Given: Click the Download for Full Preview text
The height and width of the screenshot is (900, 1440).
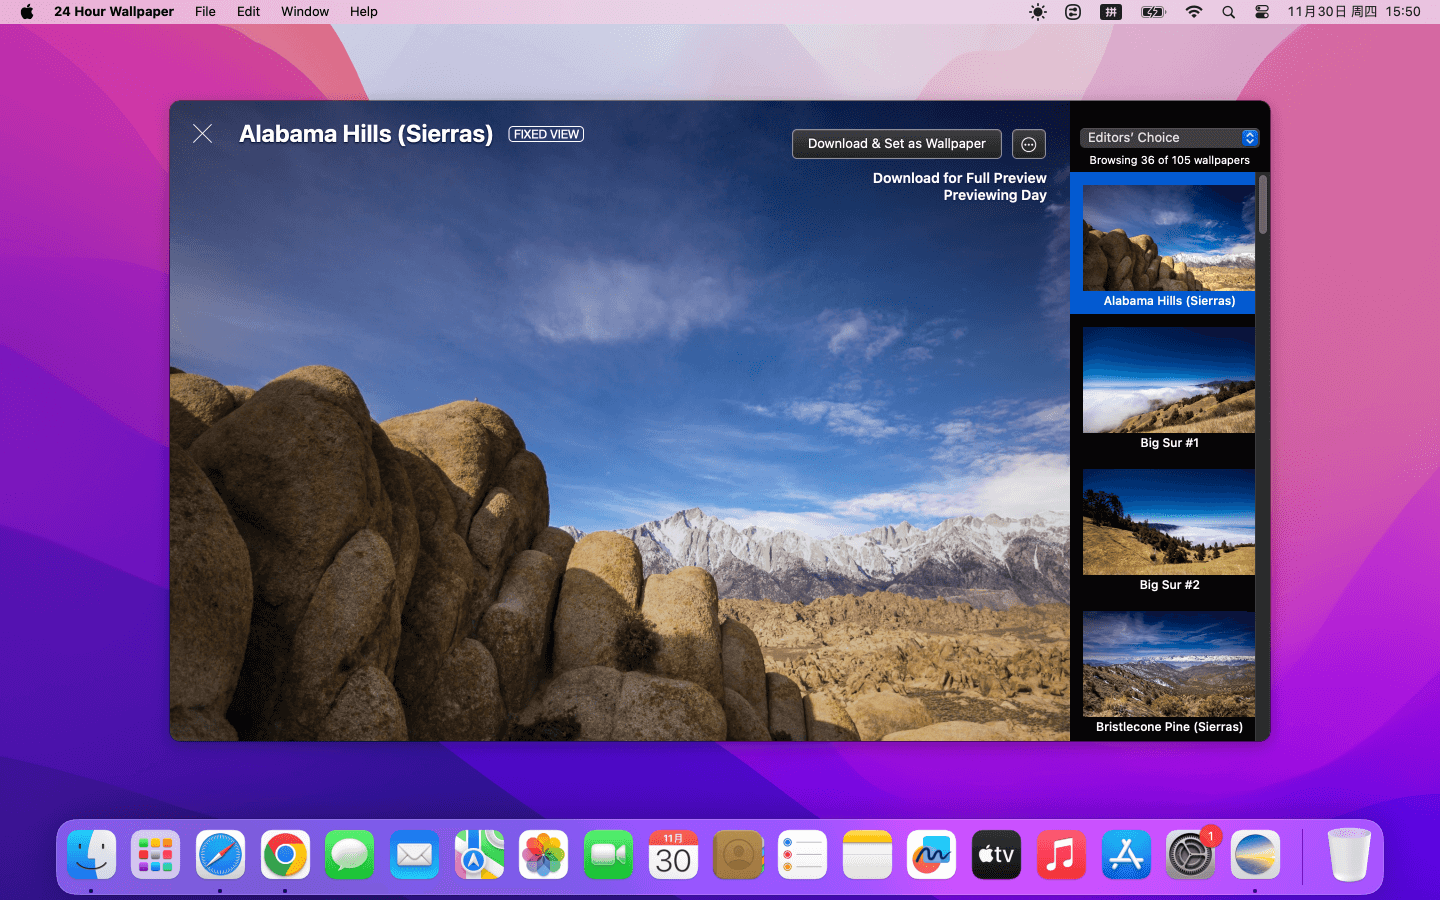Looking at the screenshot, I should click(x=959, y=178).
